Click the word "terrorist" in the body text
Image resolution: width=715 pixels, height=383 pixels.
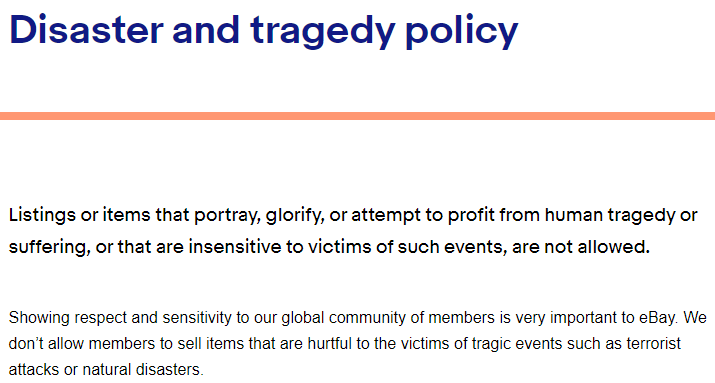click(653, 343)
